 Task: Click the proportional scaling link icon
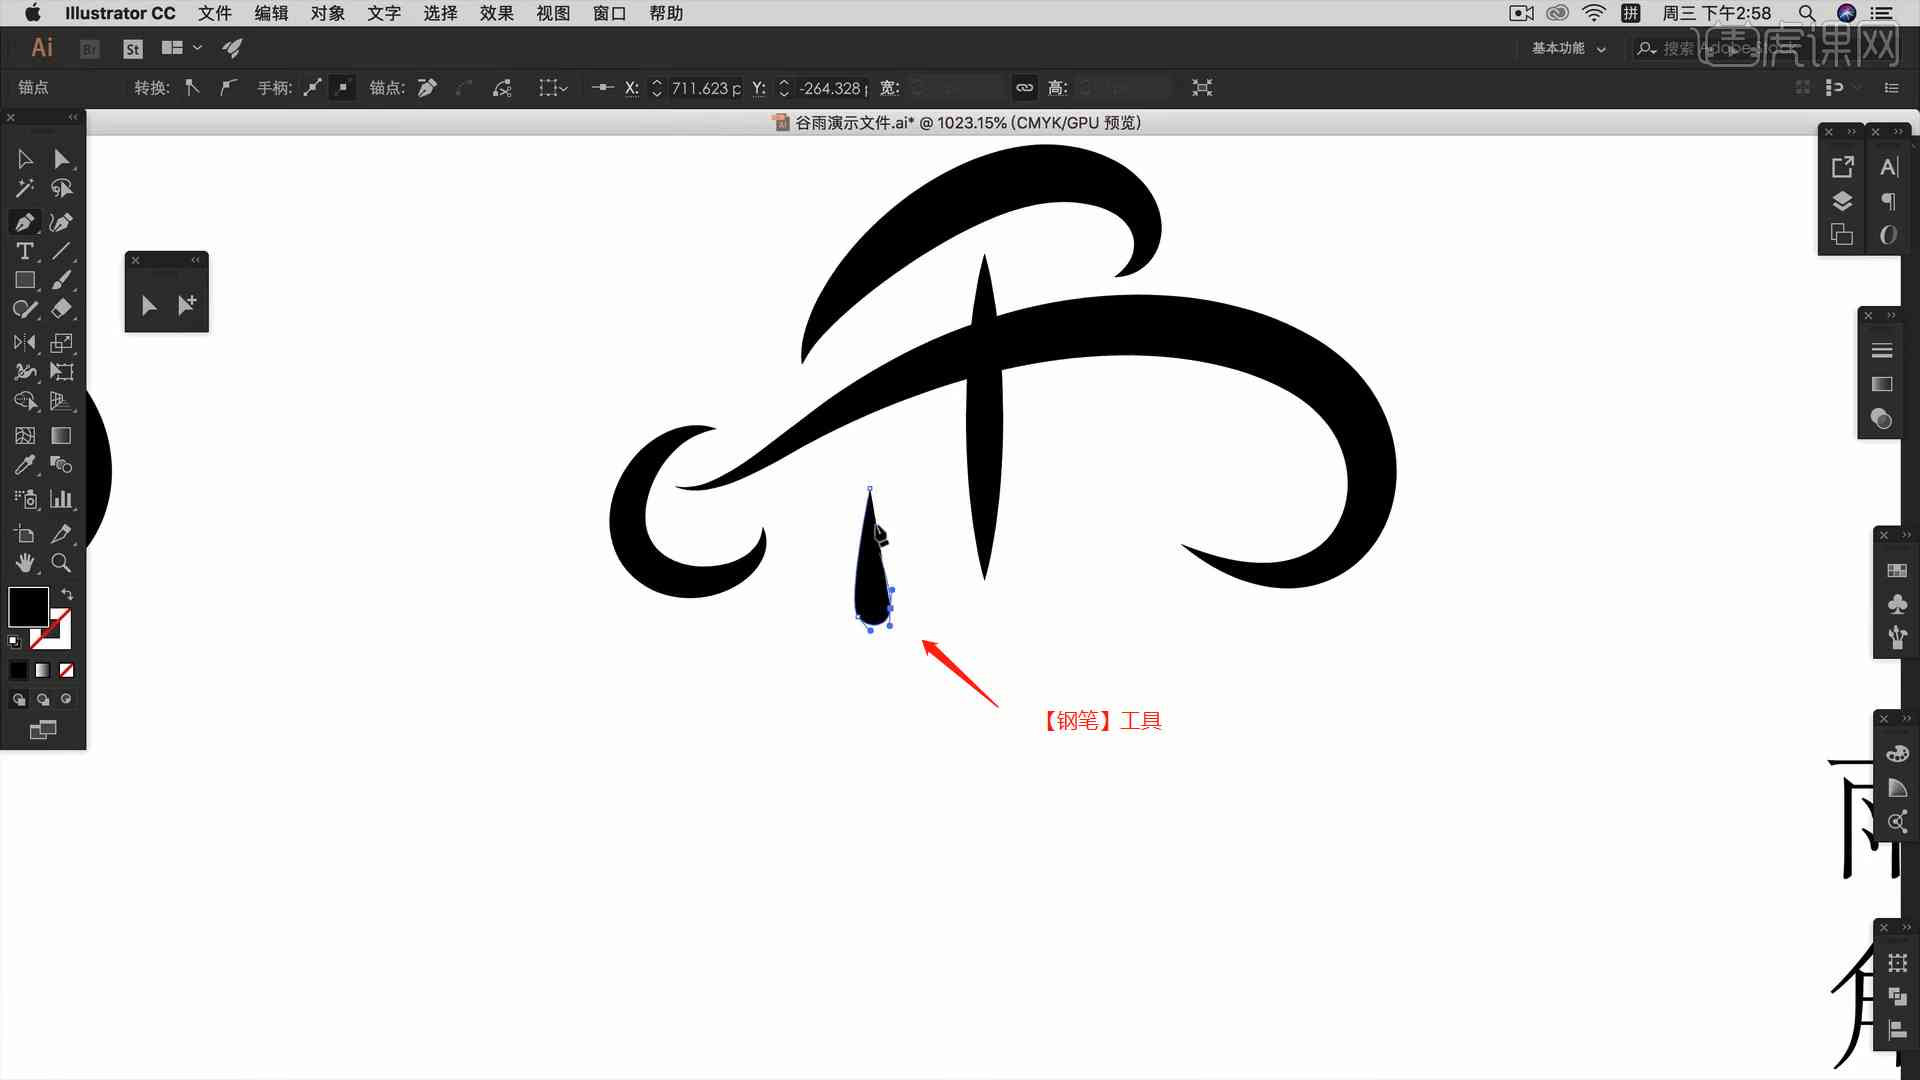click(x=1025, y=88)
